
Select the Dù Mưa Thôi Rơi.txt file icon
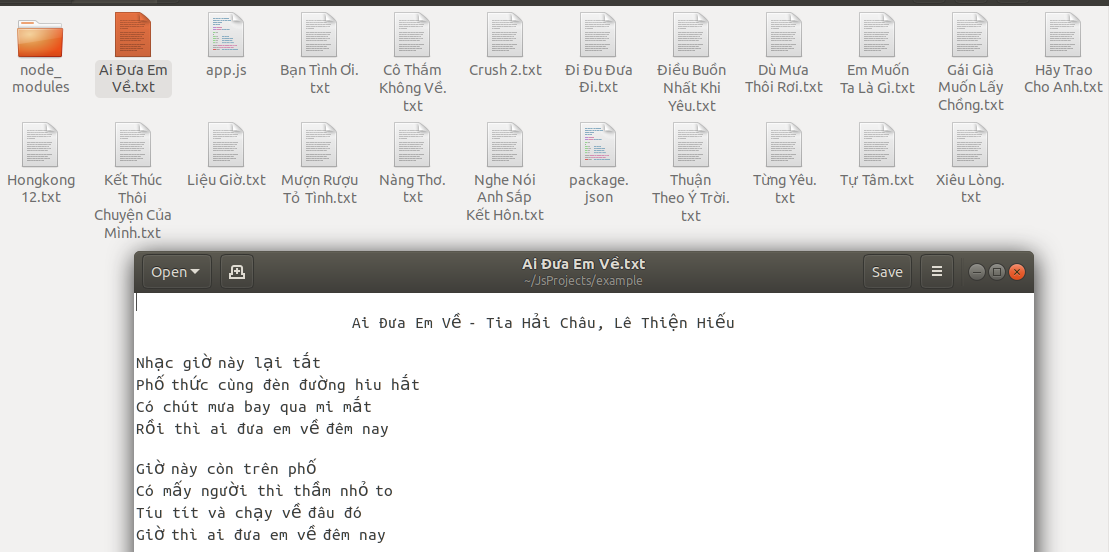[784, 35]
